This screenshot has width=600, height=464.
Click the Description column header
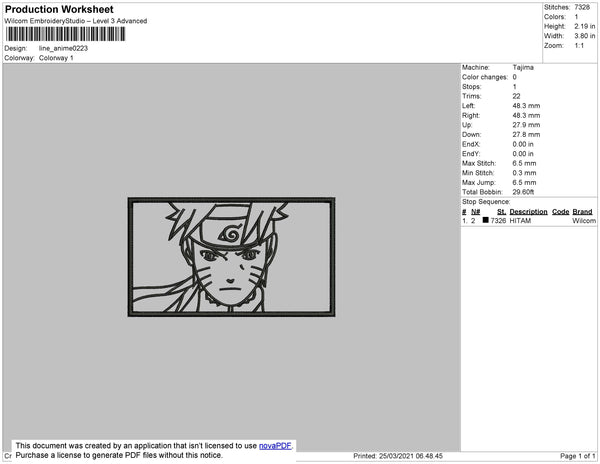(528, 212)
